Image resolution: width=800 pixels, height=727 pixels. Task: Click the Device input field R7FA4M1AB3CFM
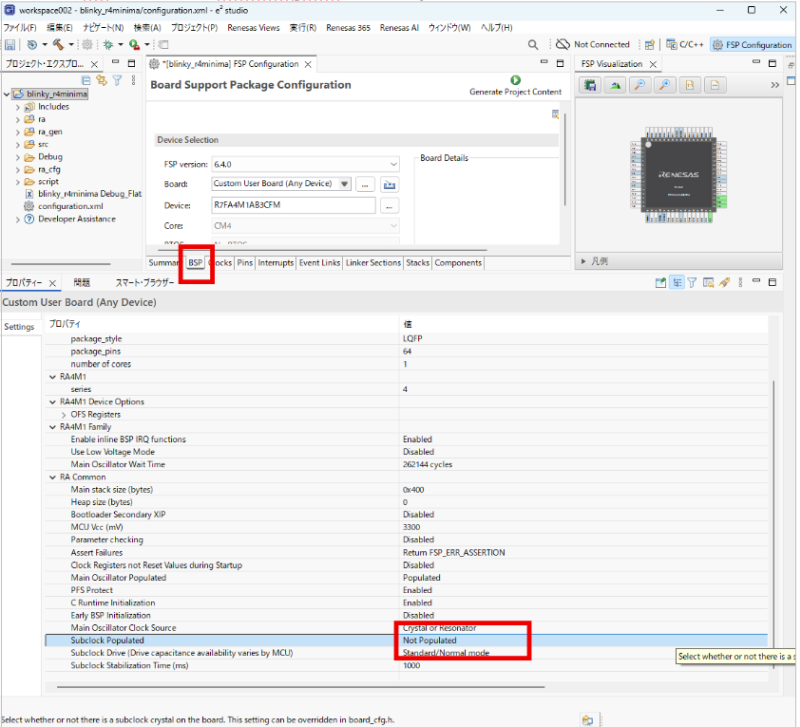pos(293,205)
